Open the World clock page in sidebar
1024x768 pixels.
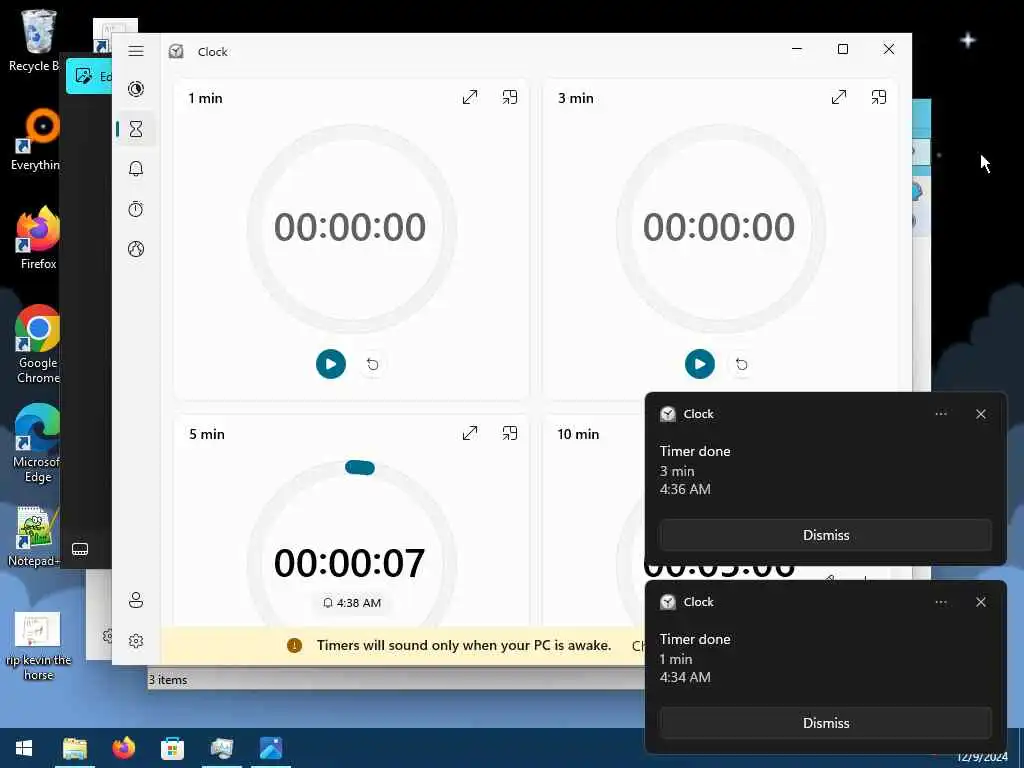pyautogui.click(x=136, y=249)
